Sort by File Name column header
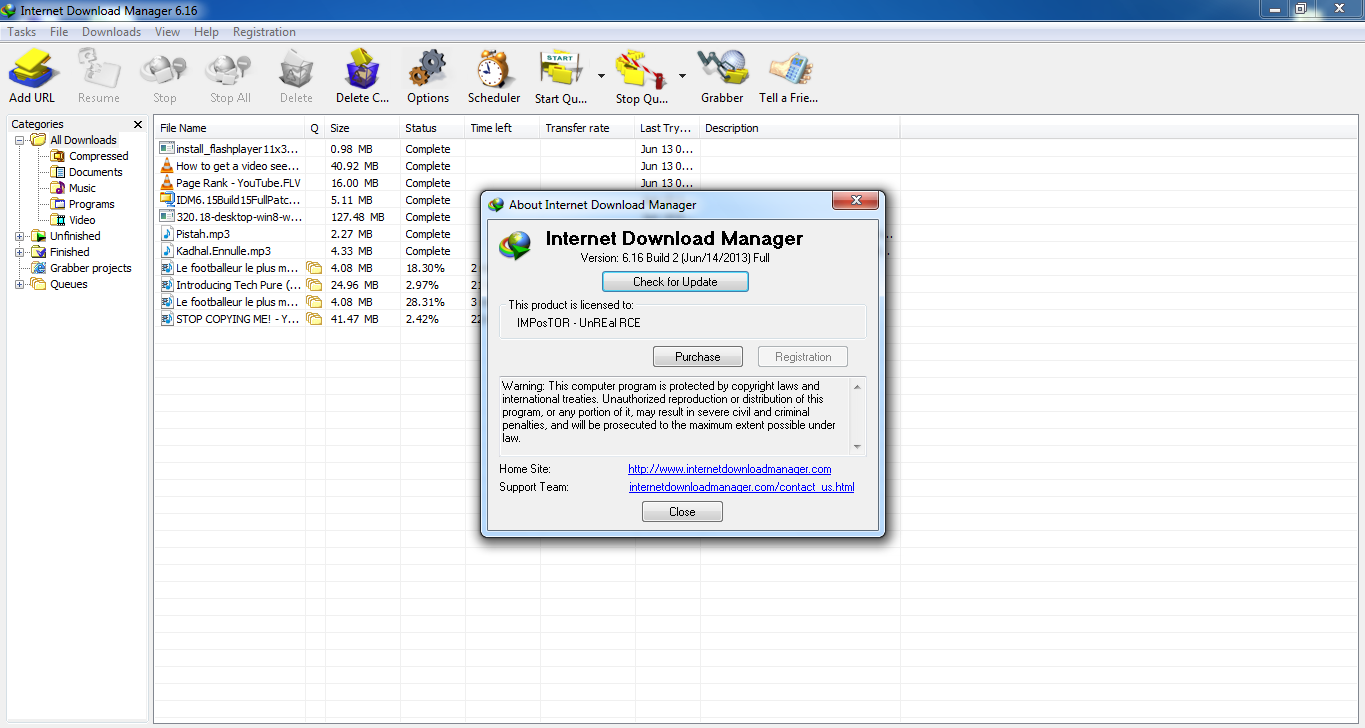 tap(230, 128)
